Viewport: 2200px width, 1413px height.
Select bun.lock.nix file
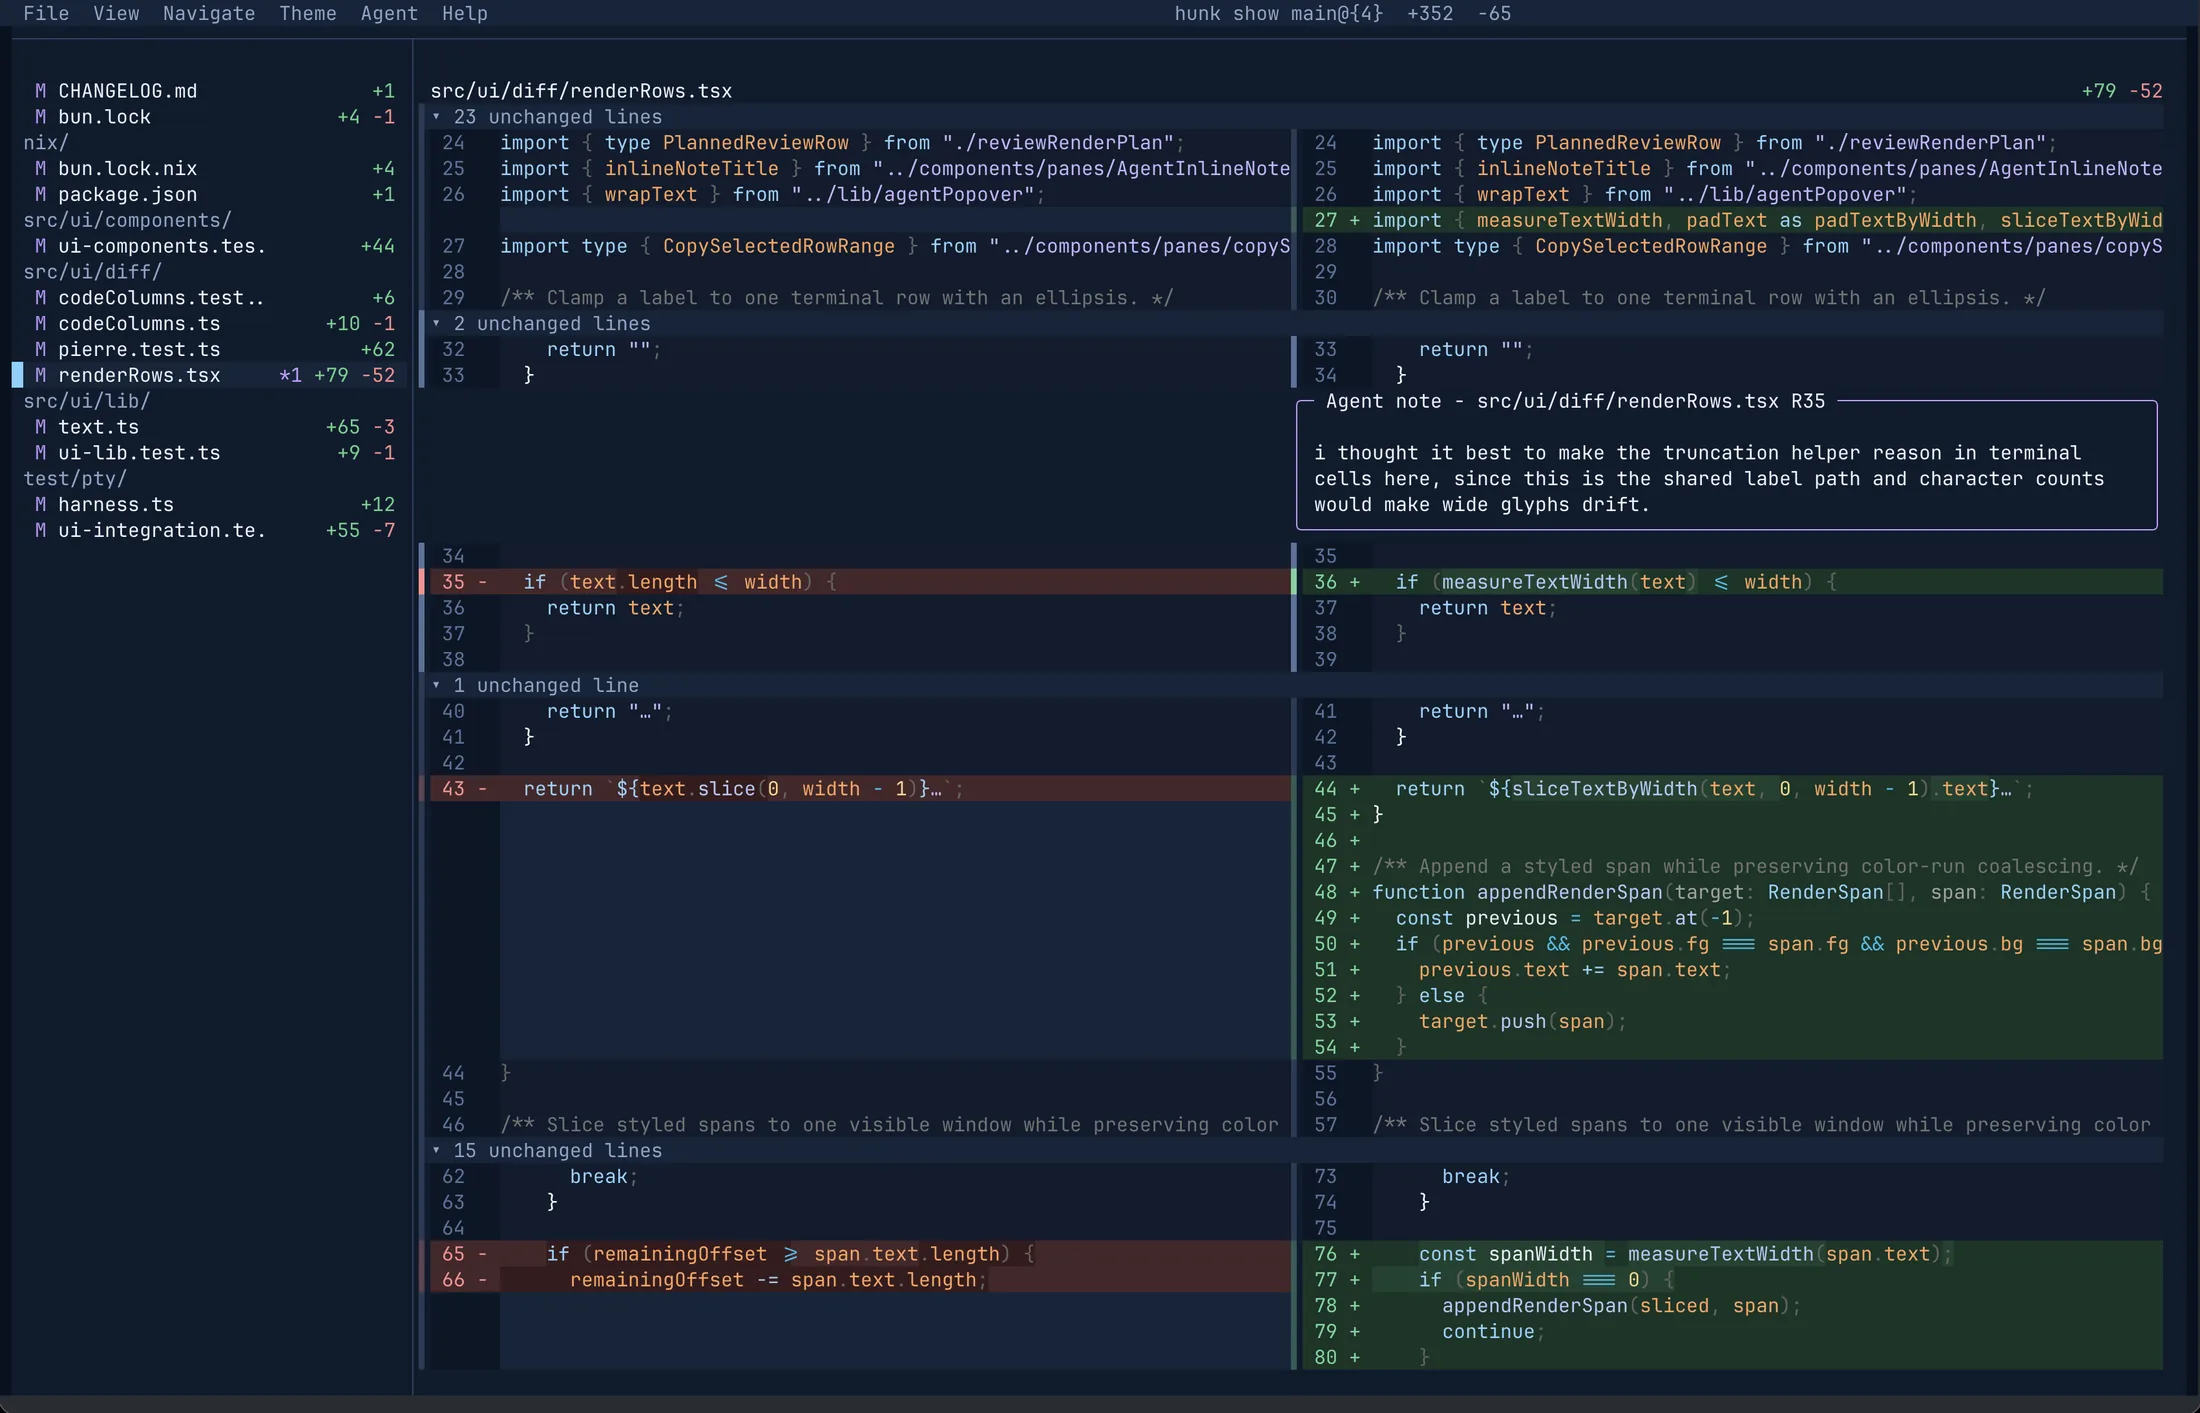(x=210, y=168)
